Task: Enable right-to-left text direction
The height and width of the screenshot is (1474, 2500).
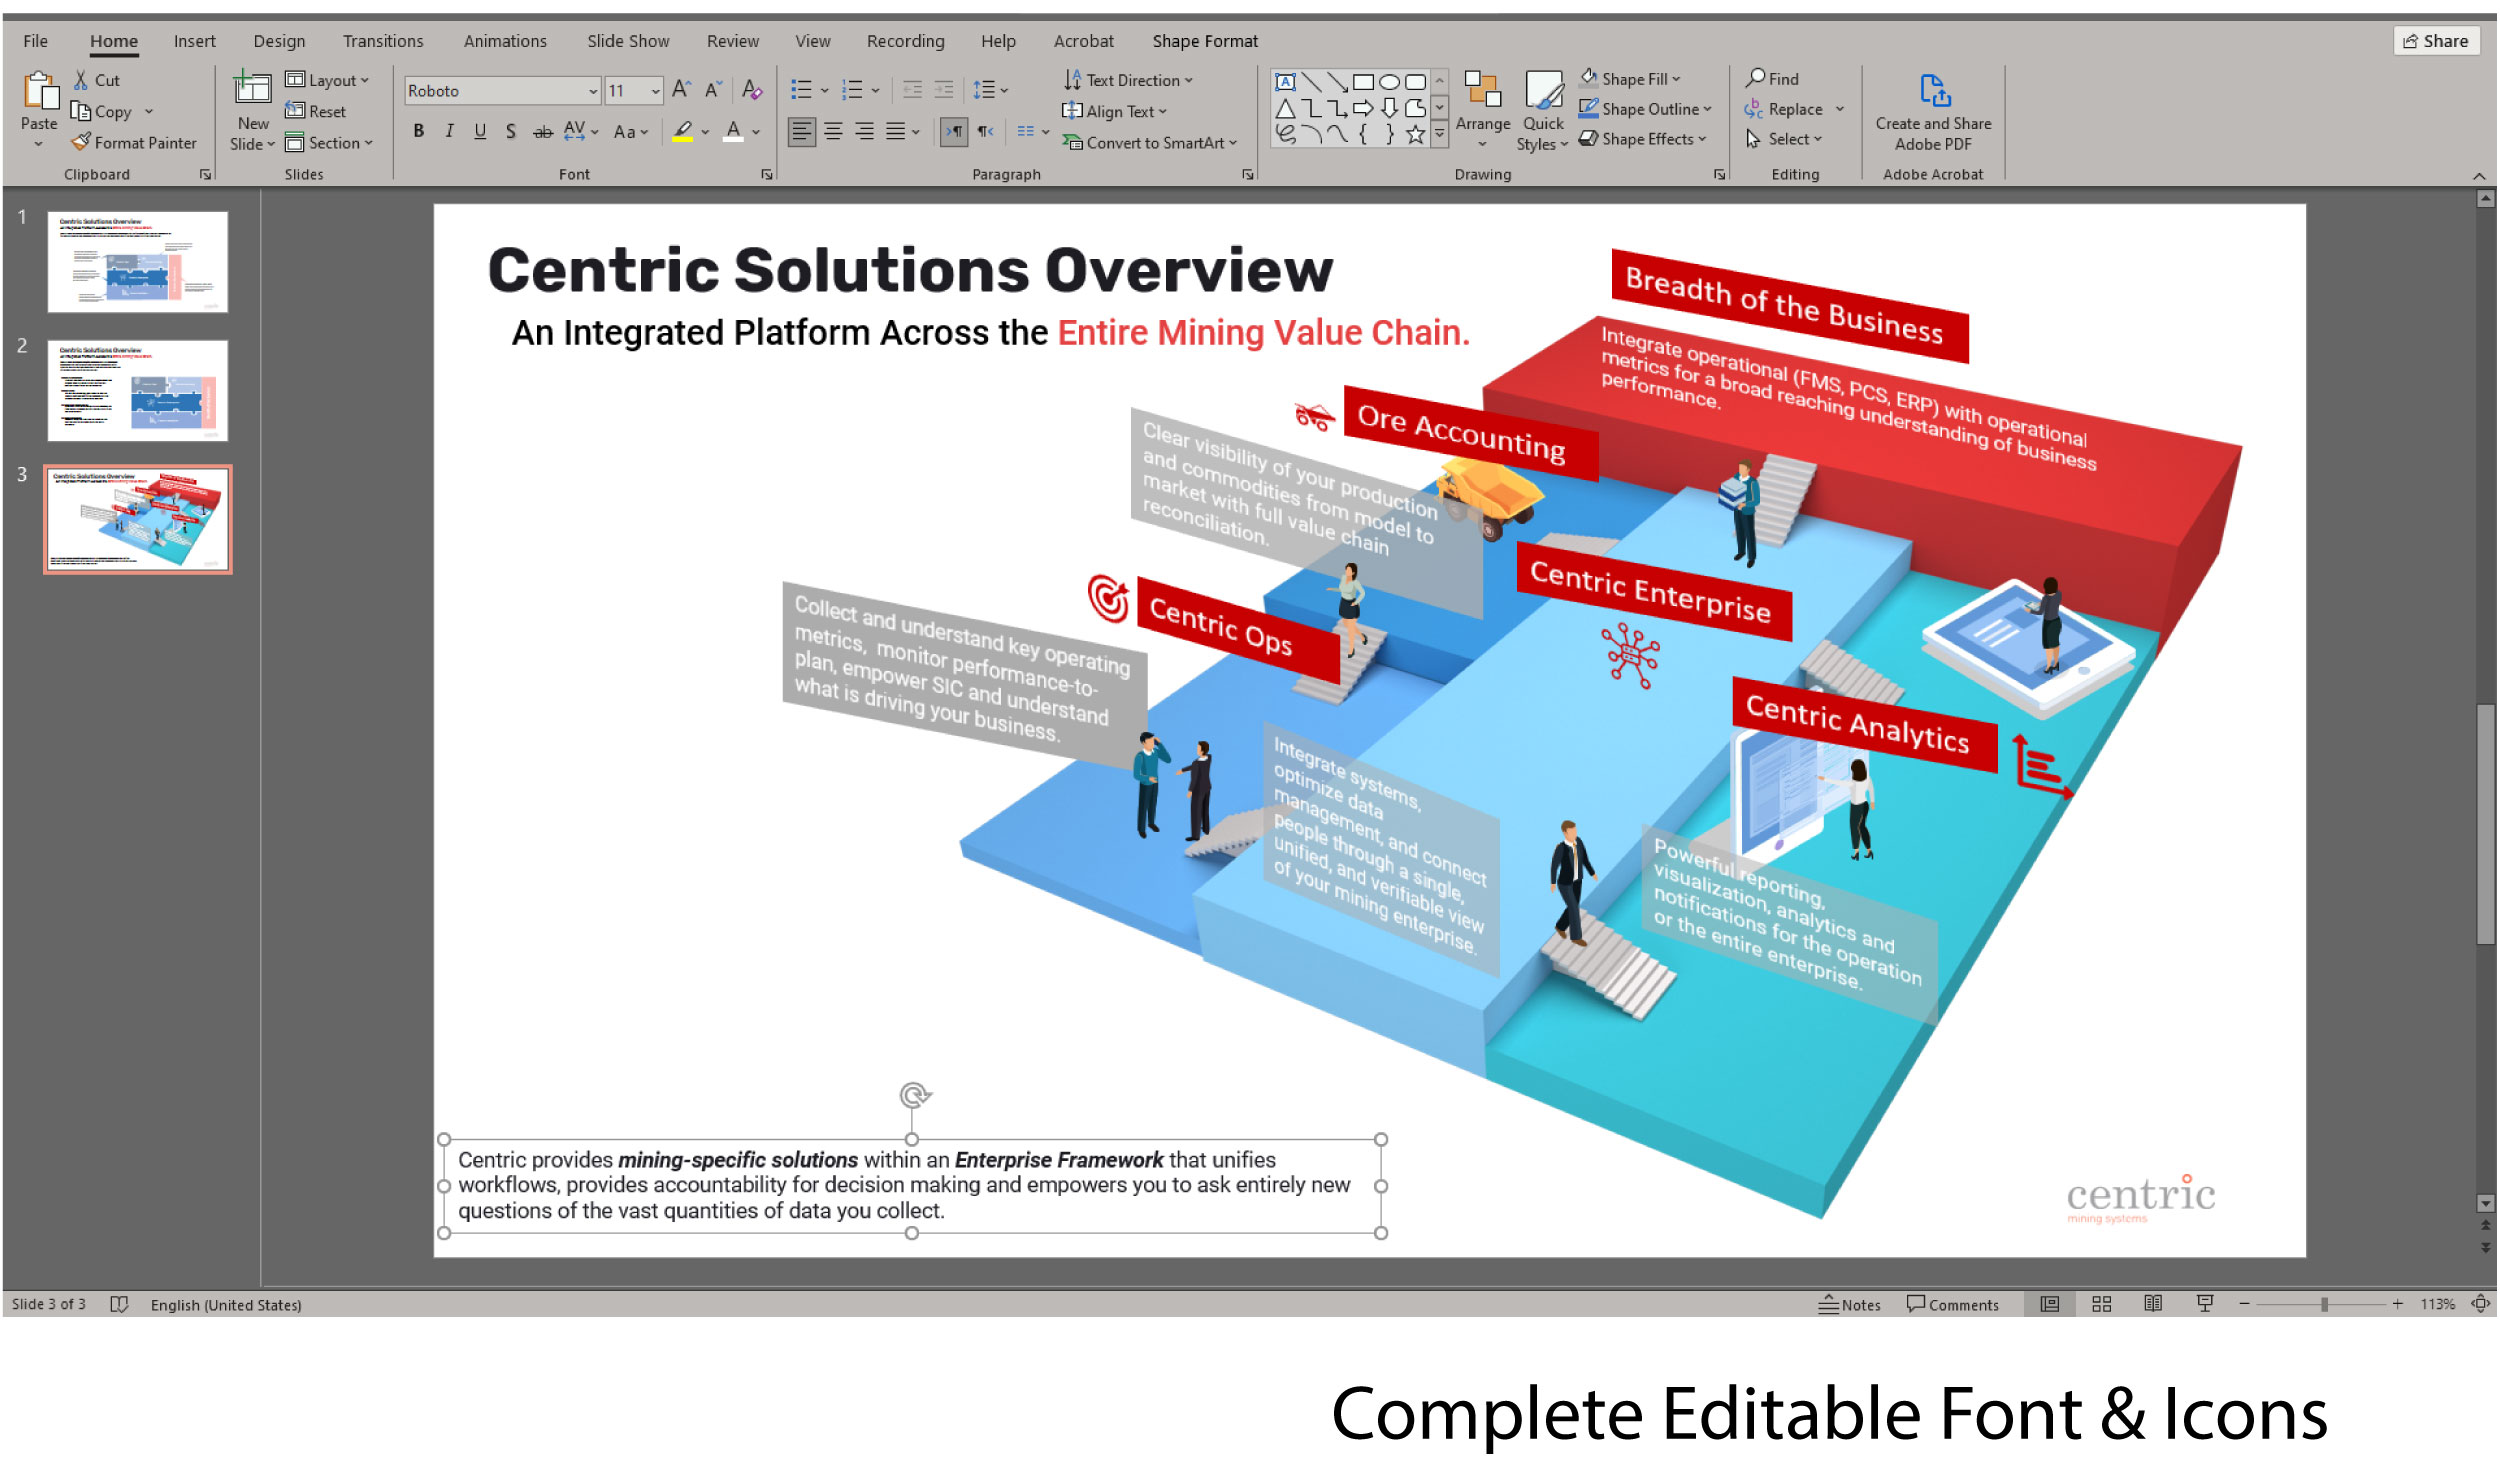Action: pyautogui.click(x=986, y=131)
